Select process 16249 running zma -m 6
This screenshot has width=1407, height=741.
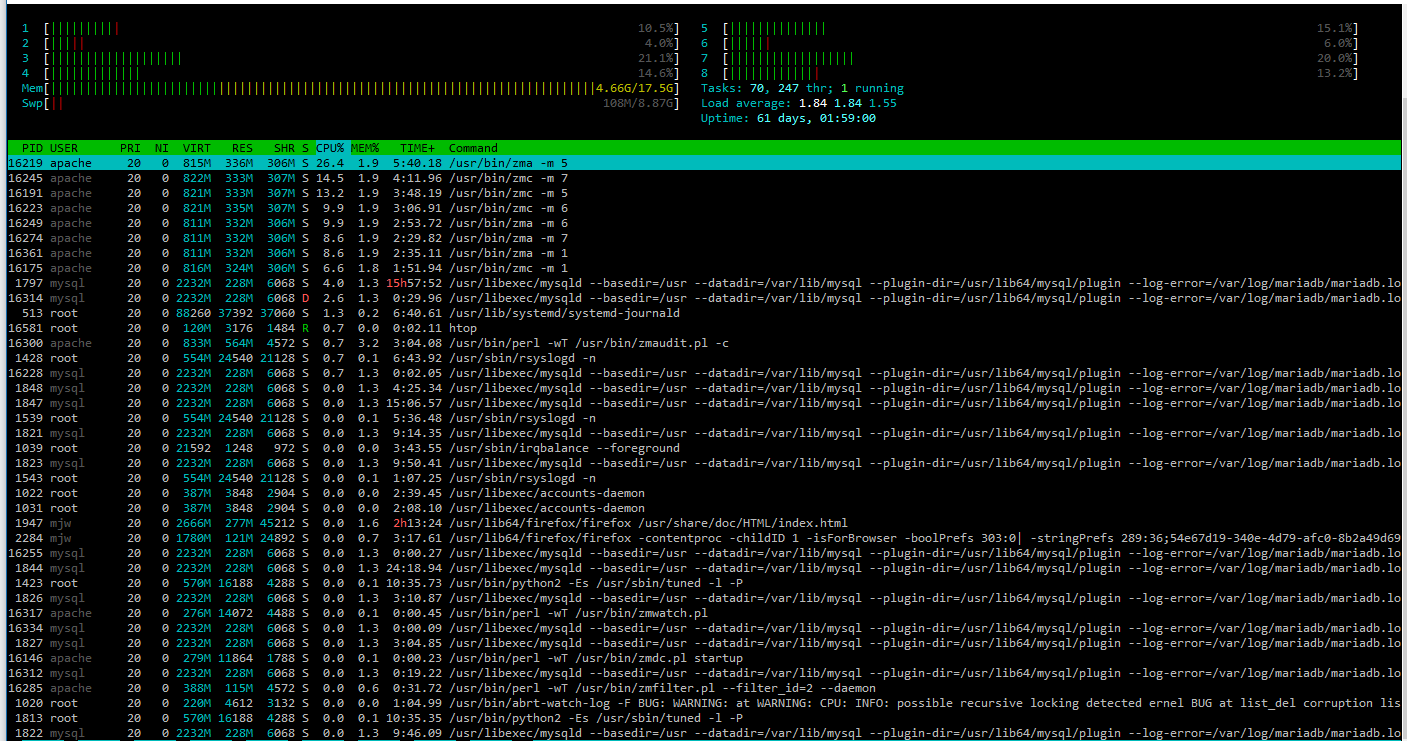click(x=703, y=223)
